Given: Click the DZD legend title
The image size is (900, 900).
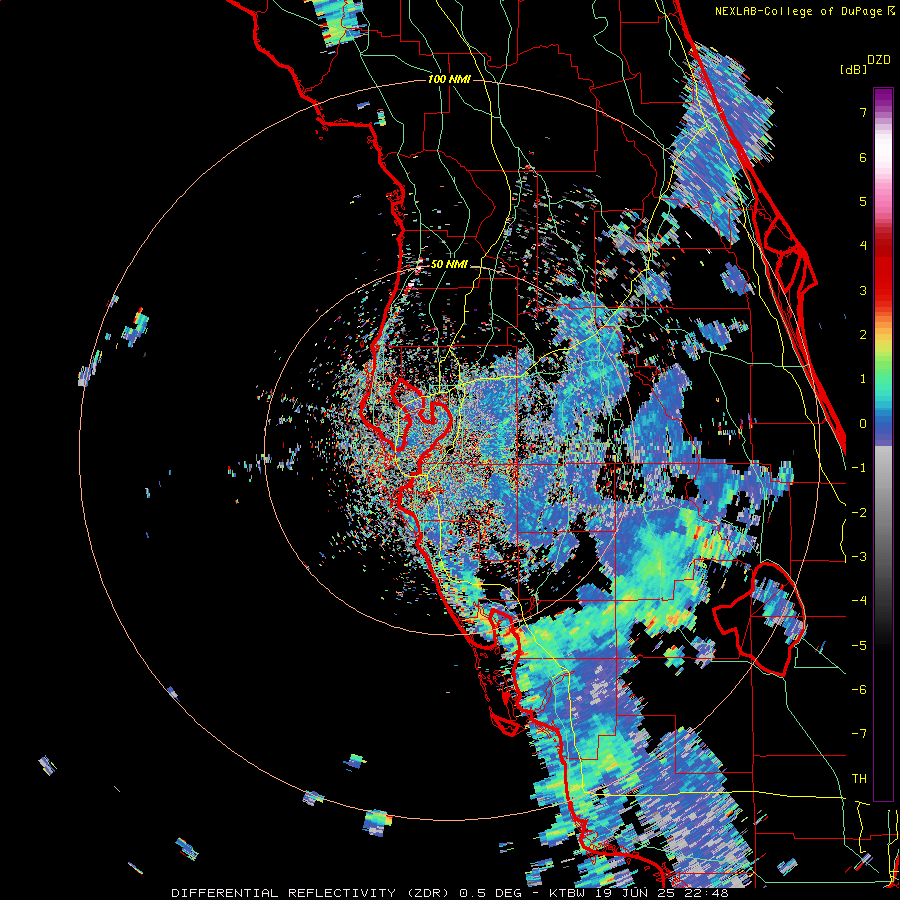Looking at the screenshot, I should tap(879, 60).
